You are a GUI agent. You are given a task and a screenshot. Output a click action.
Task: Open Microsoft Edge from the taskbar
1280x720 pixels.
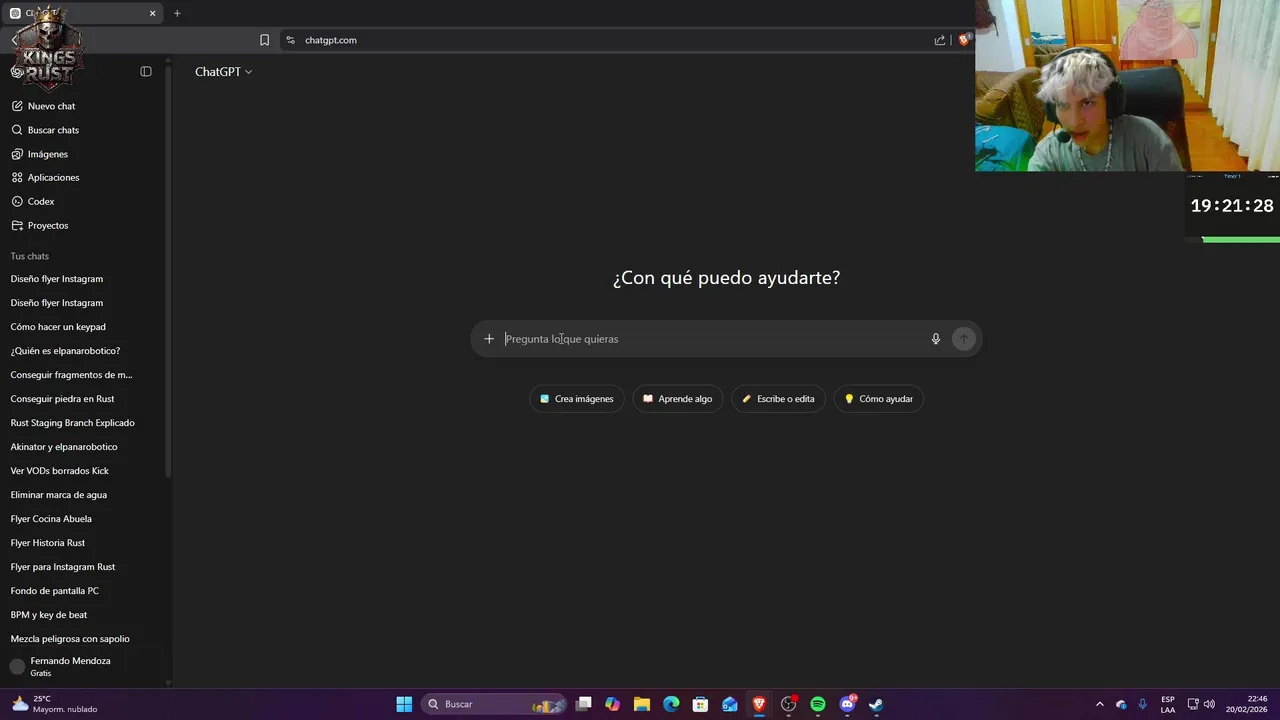tap(671, 704)
